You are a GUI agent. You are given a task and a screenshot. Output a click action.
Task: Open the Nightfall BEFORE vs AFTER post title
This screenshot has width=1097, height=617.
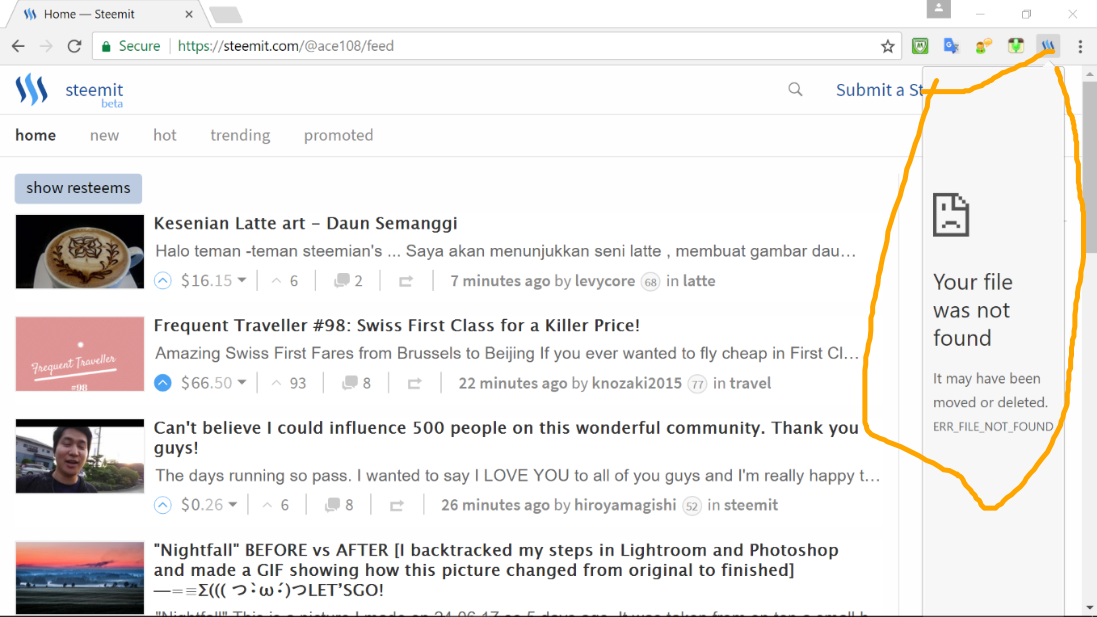click(x=496, y=570)
